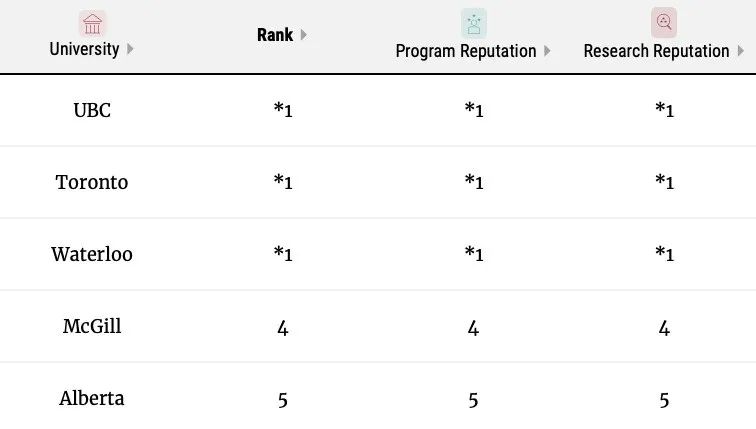Select the Research Reputation header text
756x429 pixels.
point(656,51)
